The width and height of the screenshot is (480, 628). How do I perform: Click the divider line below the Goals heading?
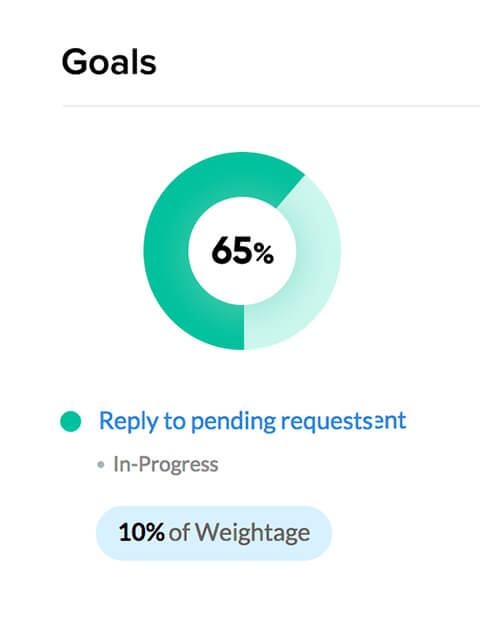[x=271, y=106]
